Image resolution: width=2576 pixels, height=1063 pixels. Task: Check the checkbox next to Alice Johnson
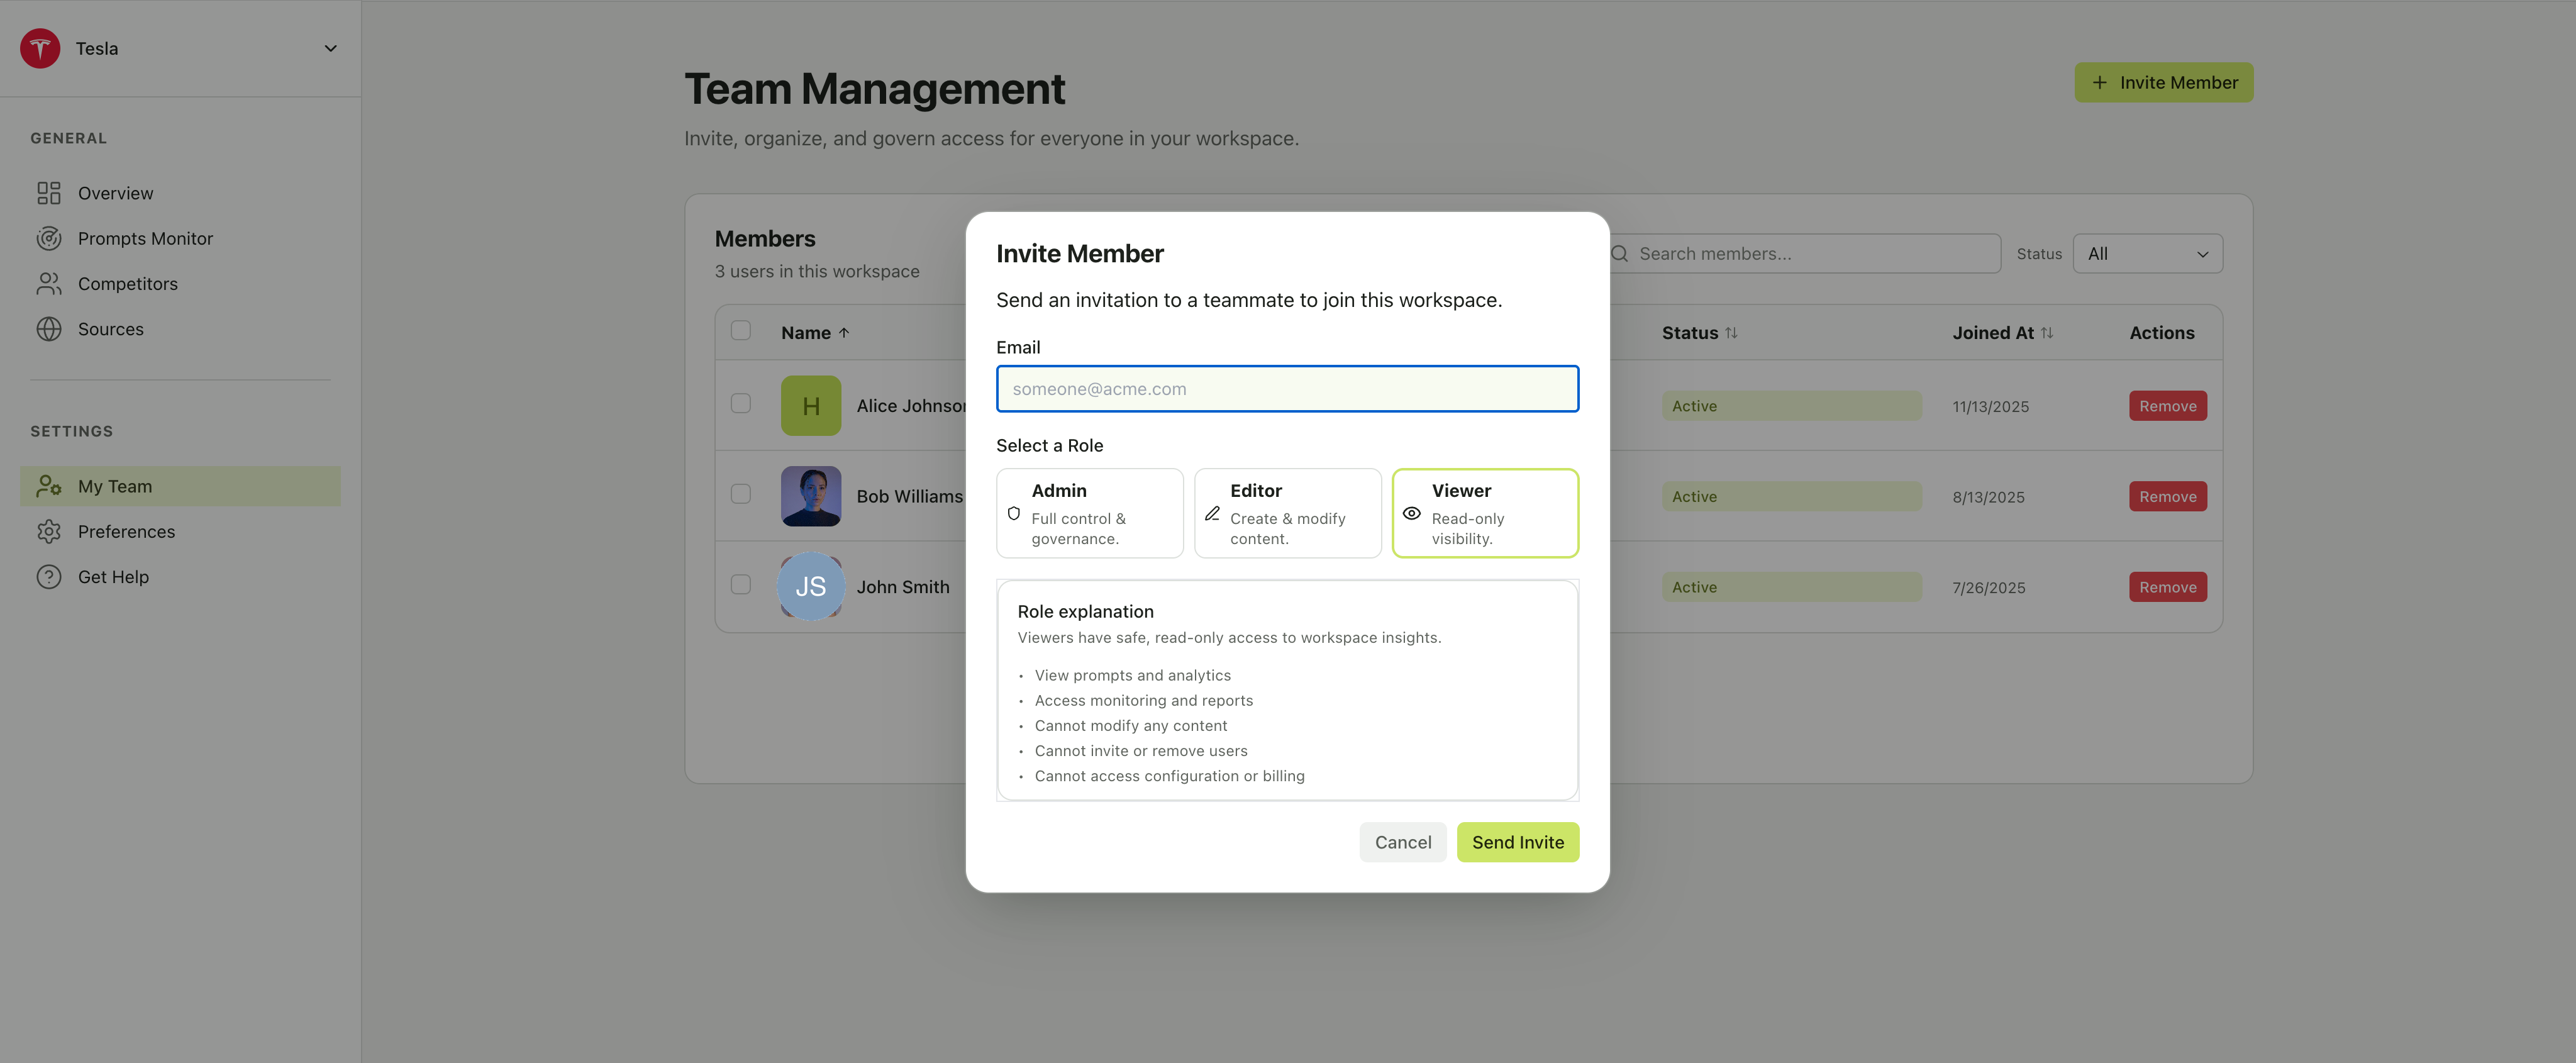pos(740,403)
